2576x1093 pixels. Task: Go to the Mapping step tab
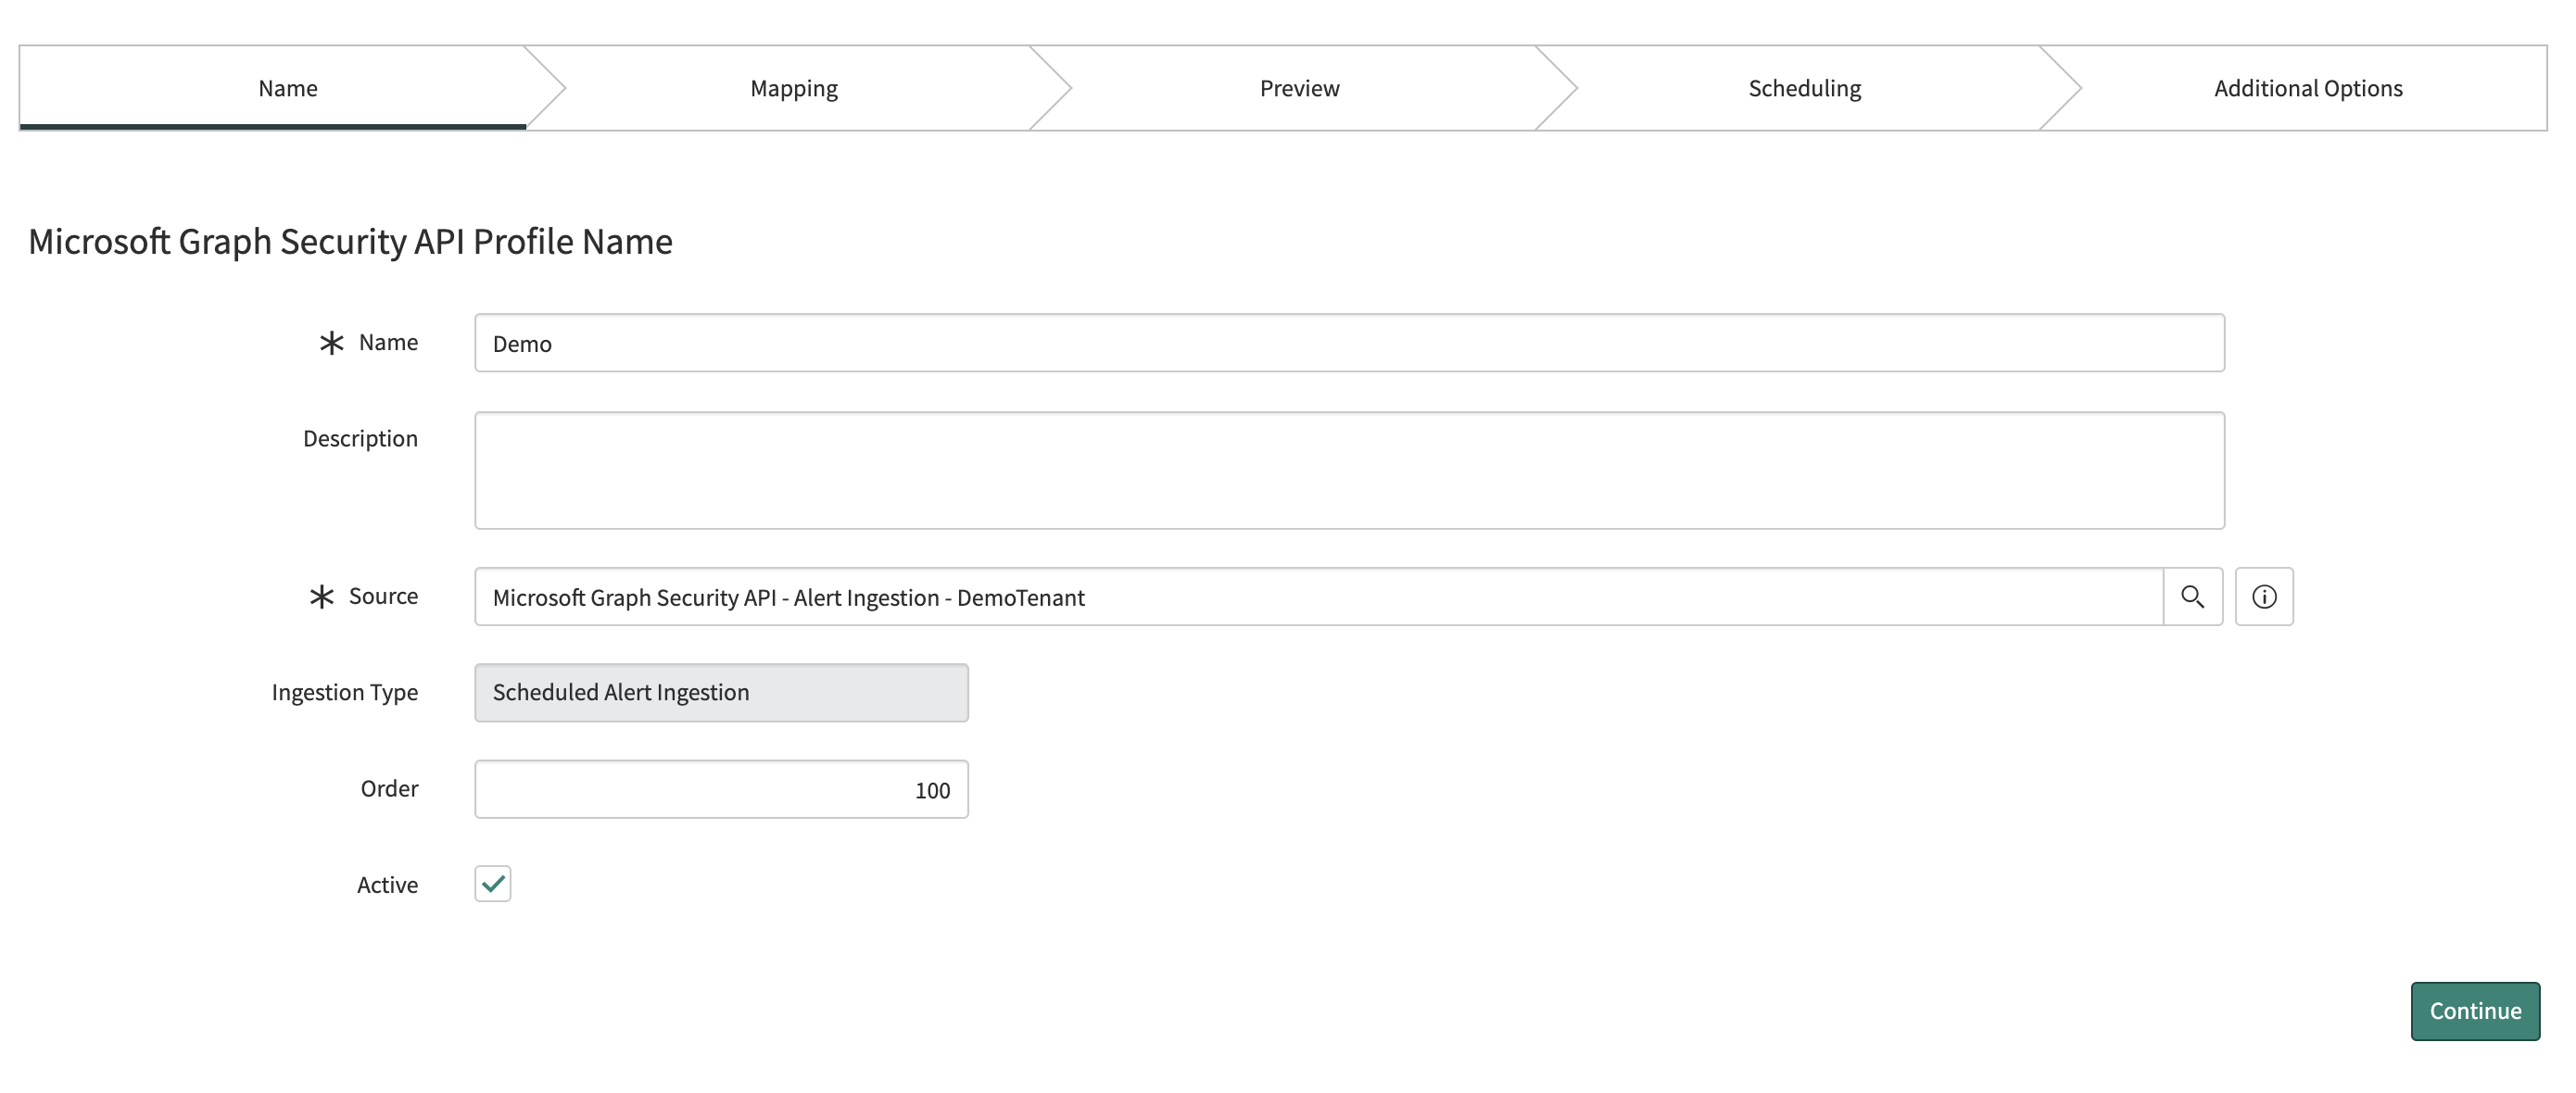click(x=794, y=88)
